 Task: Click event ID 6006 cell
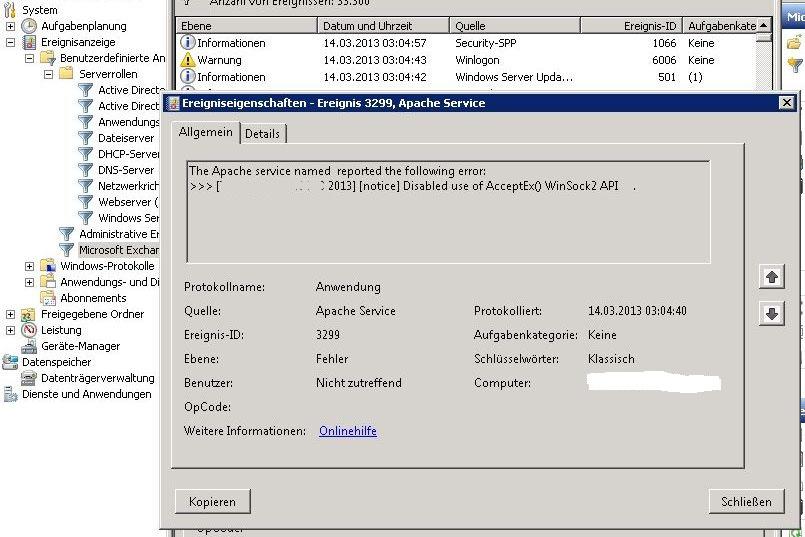(x=664, y=60)
